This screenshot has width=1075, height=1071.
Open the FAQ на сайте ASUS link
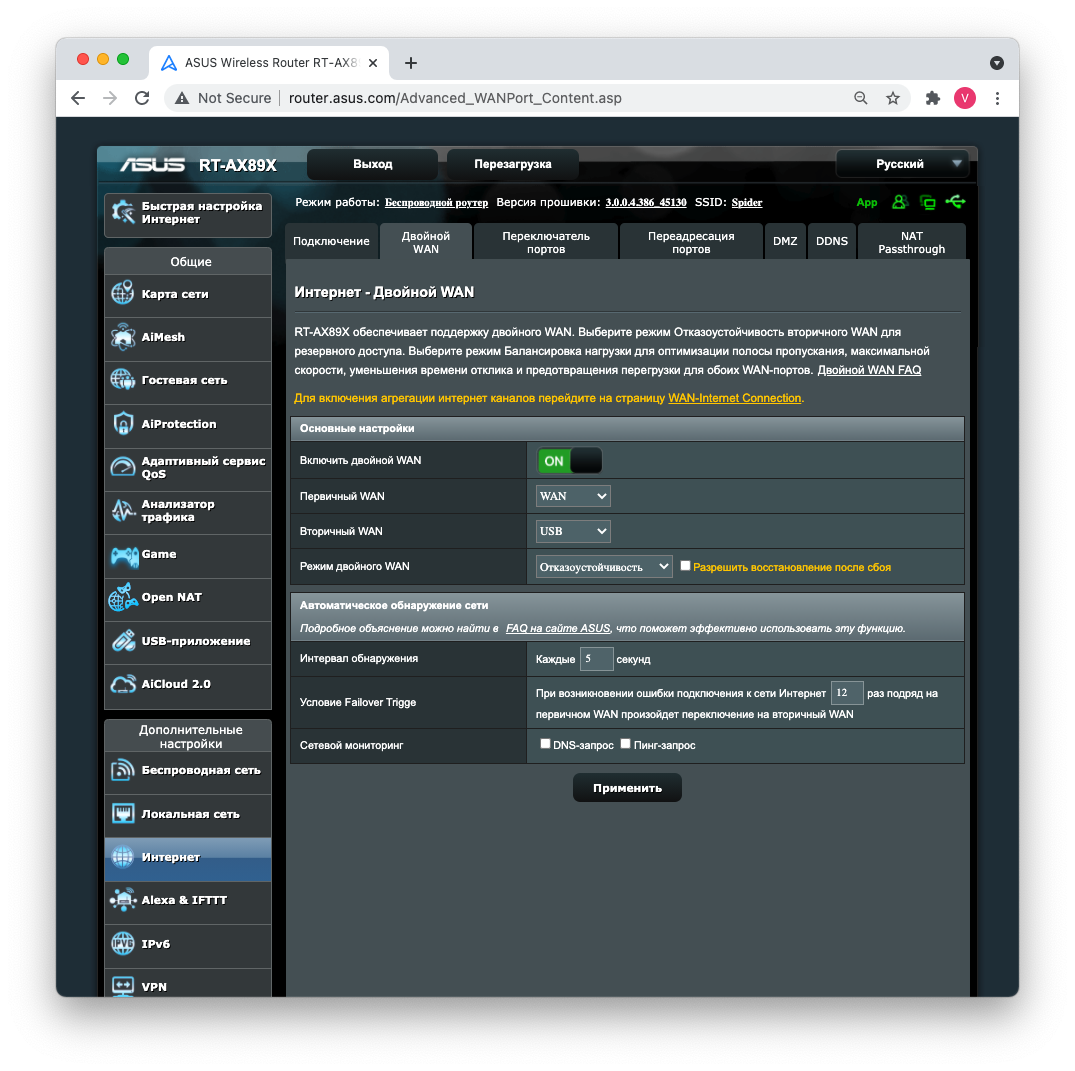point(558,628)
